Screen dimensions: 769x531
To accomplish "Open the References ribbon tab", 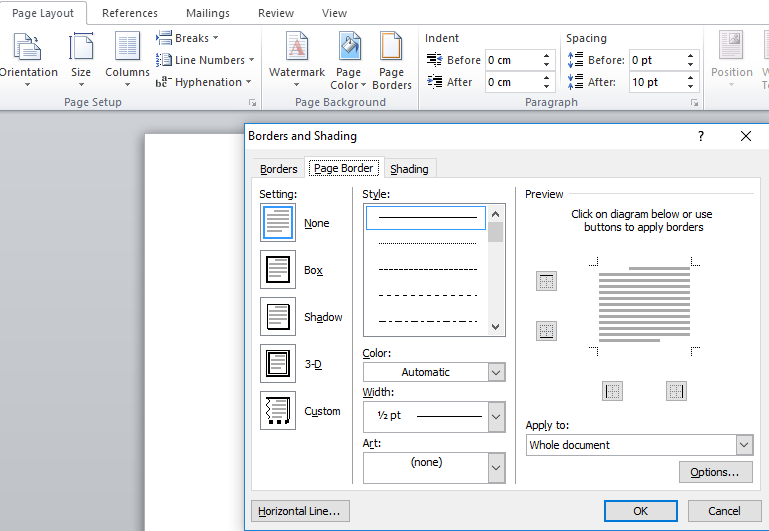I will (x=130, y=13).
